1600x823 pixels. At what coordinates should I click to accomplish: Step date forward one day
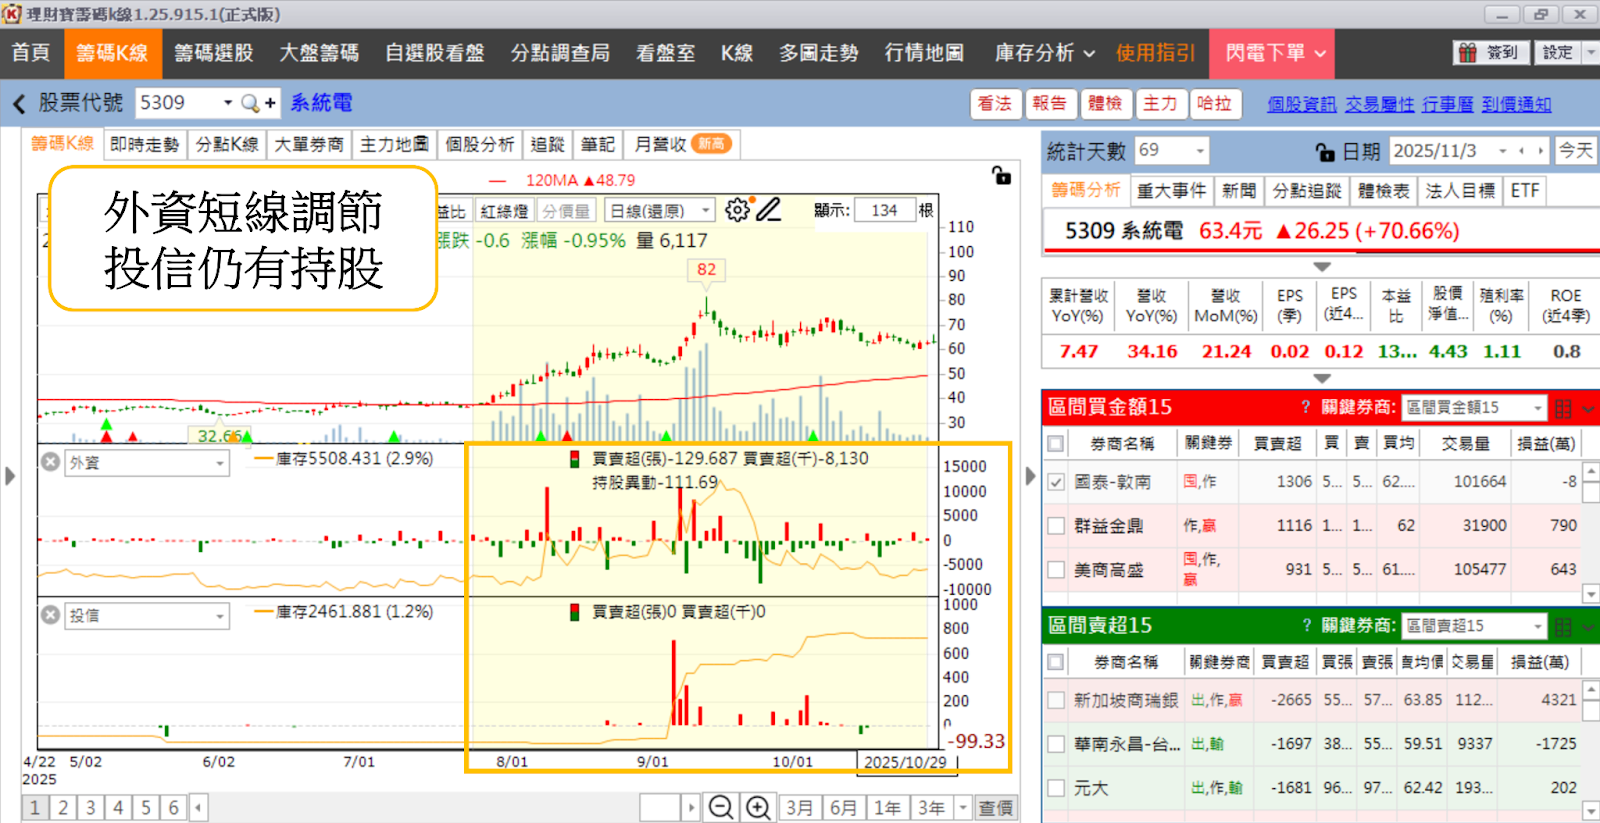pyautogui.click(x=1541, y=151)
